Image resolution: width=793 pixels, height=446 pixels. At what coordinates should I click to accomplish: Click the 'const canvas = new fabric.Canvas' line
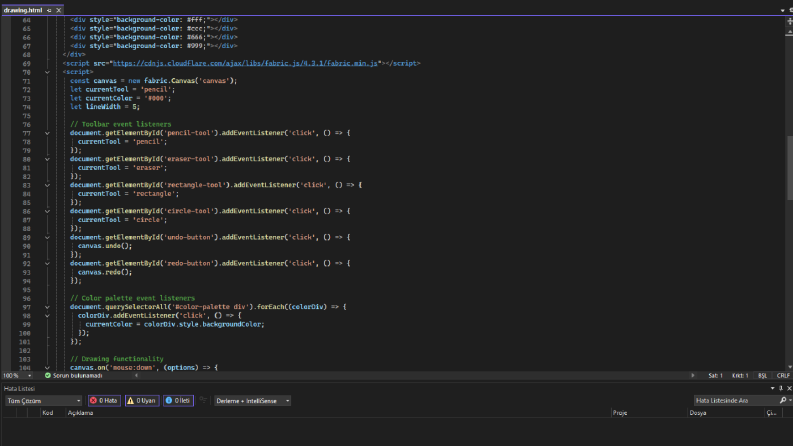tap(153, 81)
